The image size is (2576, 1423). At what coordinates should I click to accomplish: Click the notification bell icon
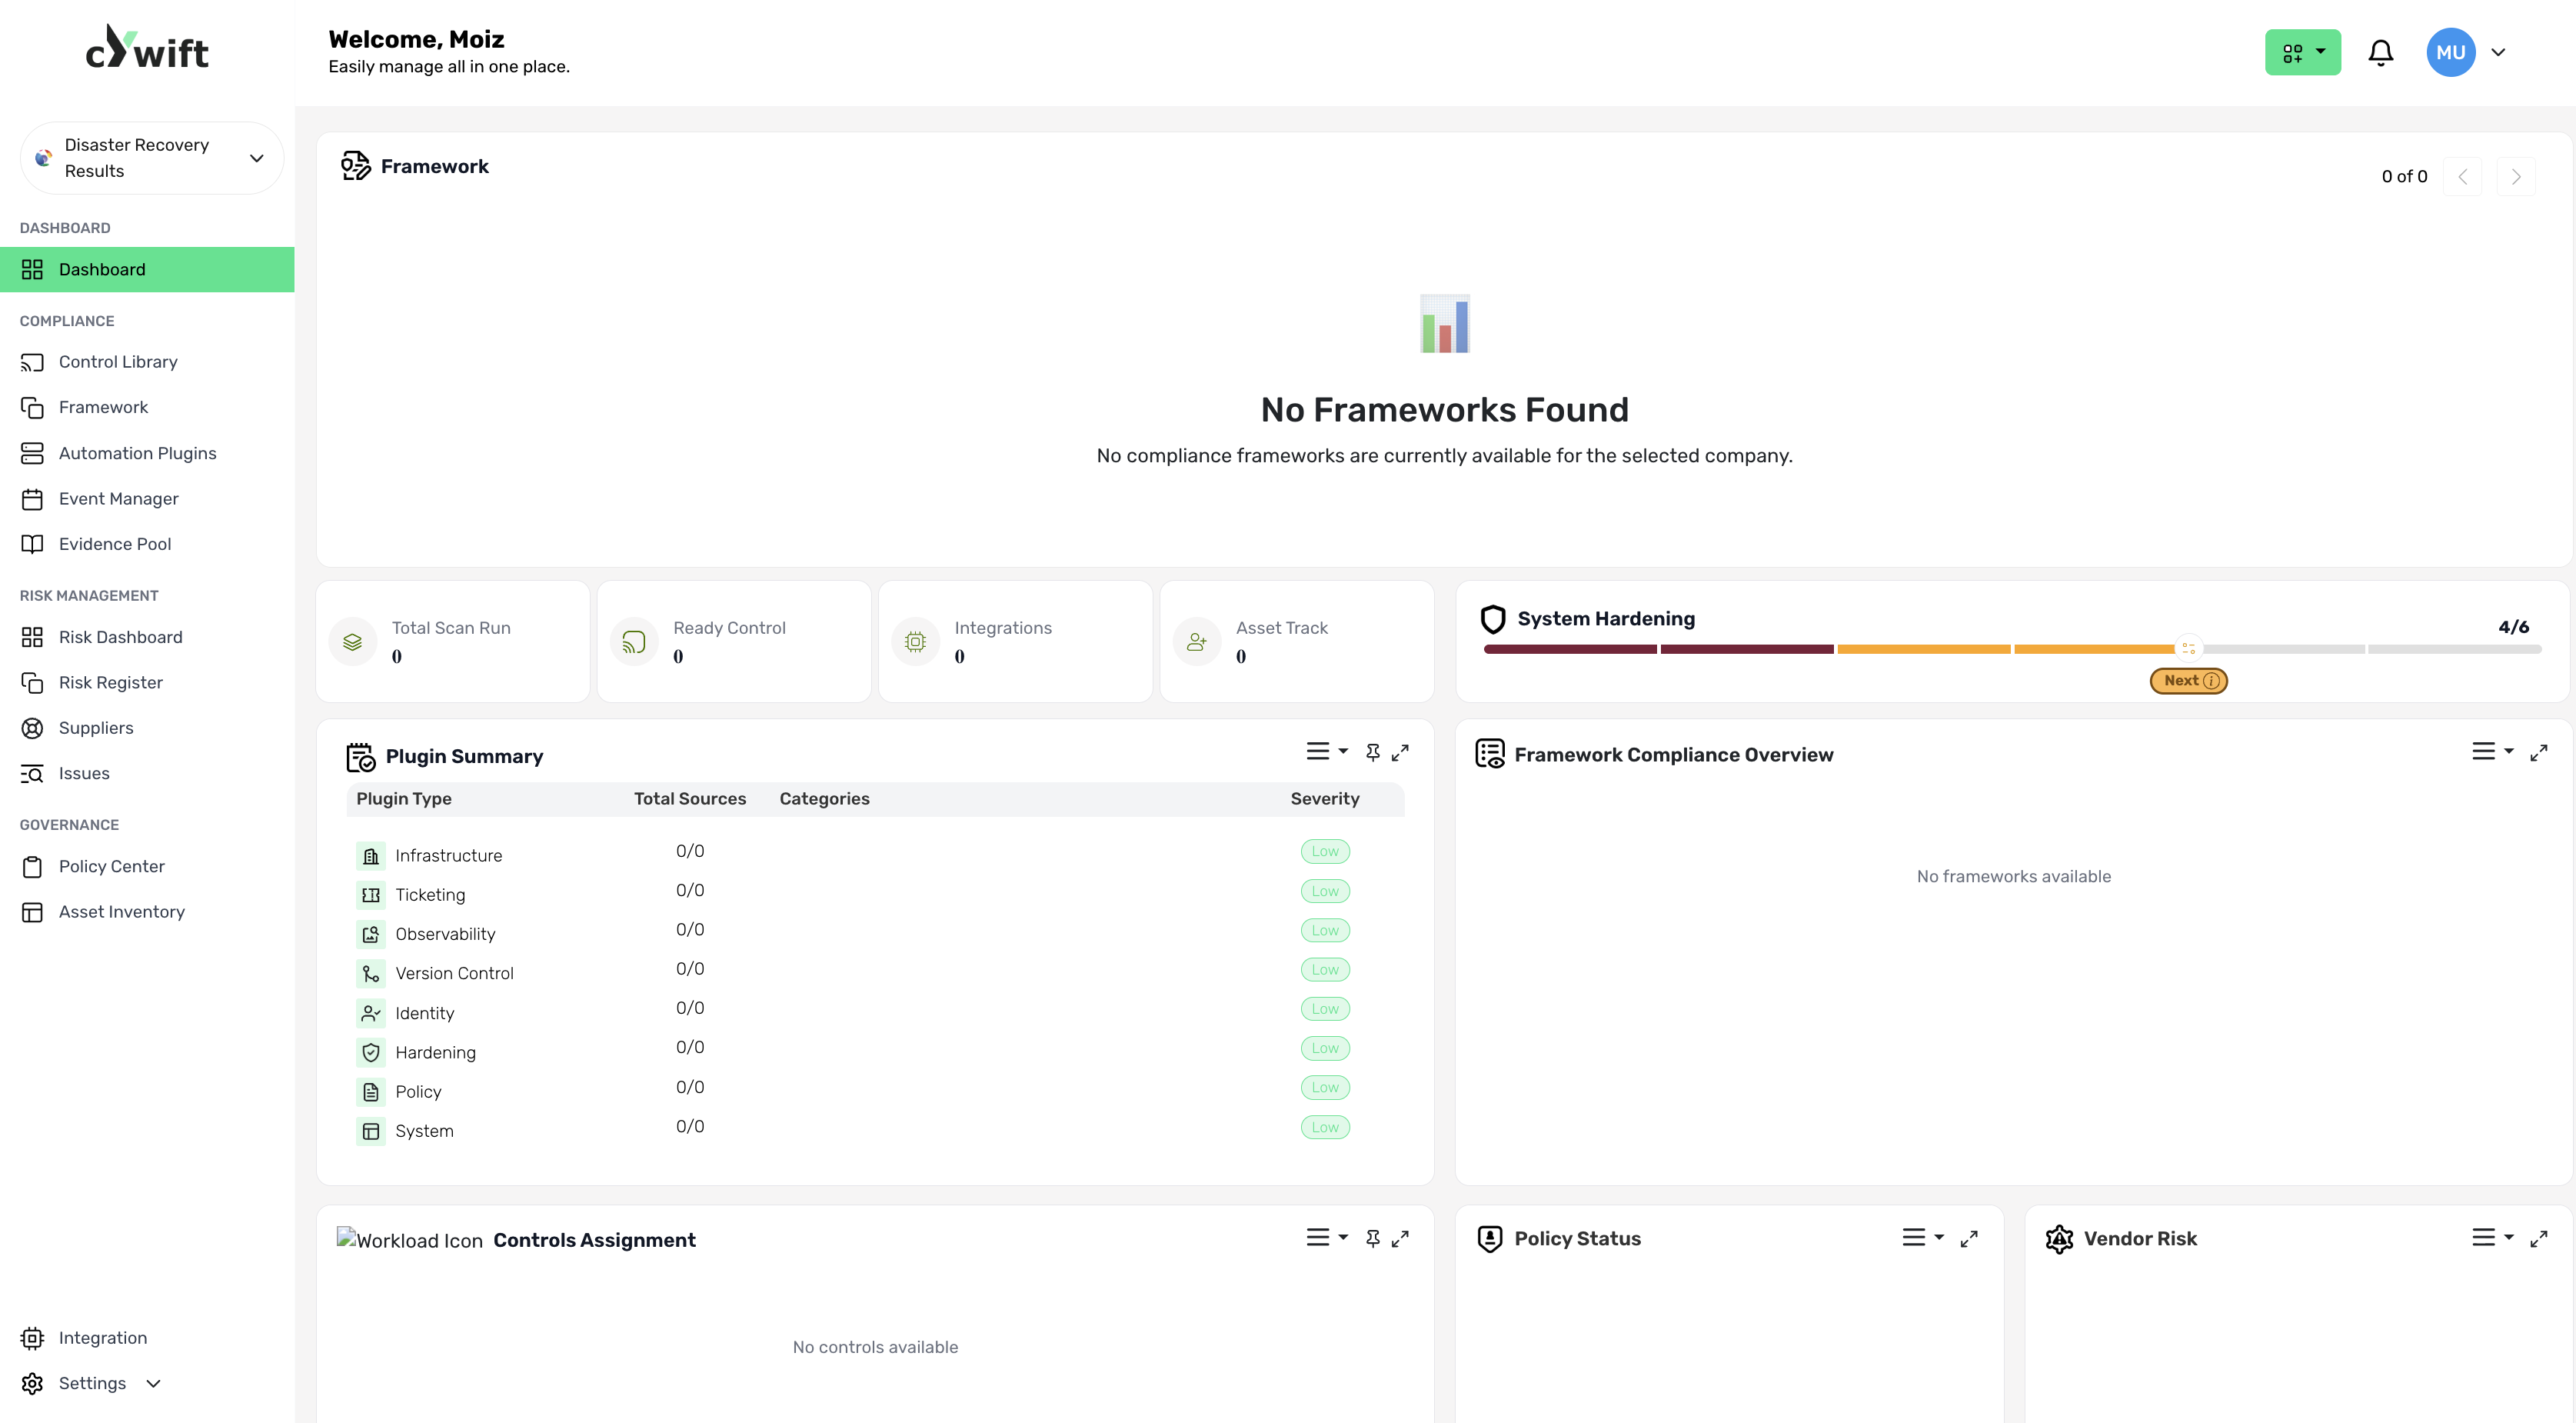pos(2380,52)
